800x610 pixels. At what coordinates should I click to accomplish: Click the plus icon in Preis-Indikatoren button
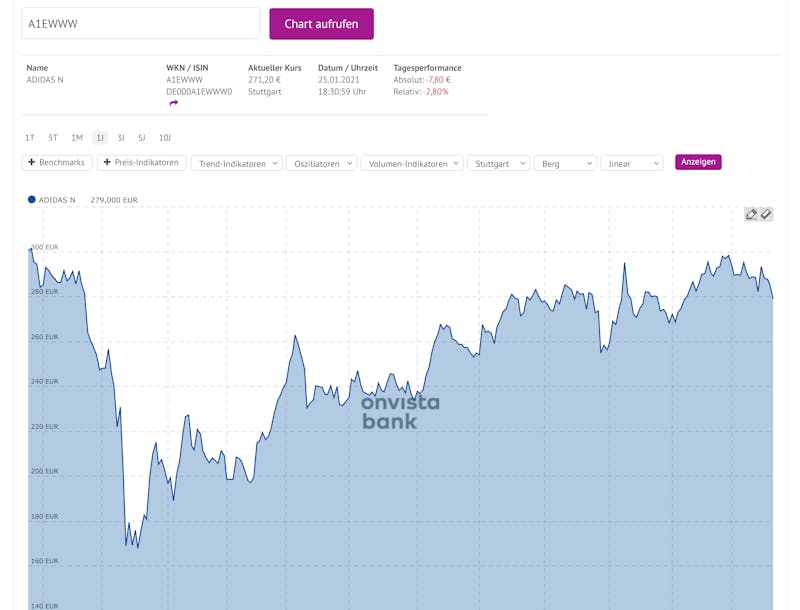107,162
